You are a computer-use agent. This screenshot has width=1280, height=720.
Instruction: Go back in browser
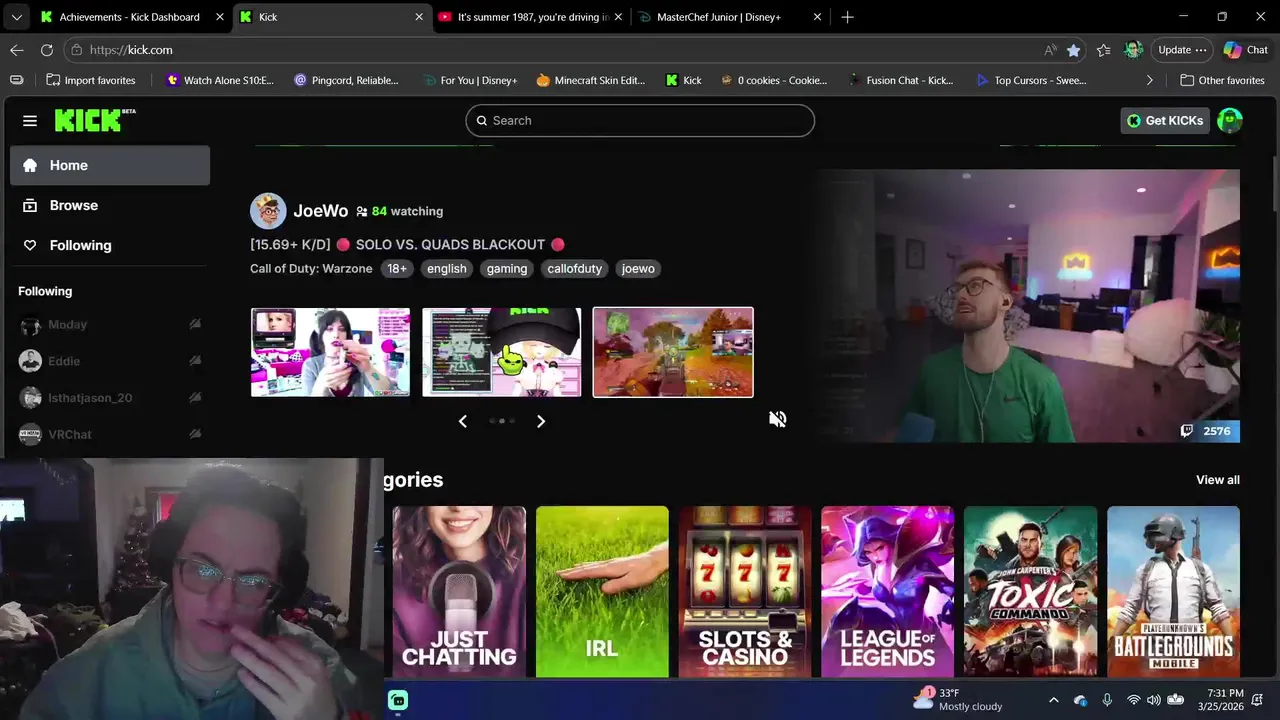point(17,50)
